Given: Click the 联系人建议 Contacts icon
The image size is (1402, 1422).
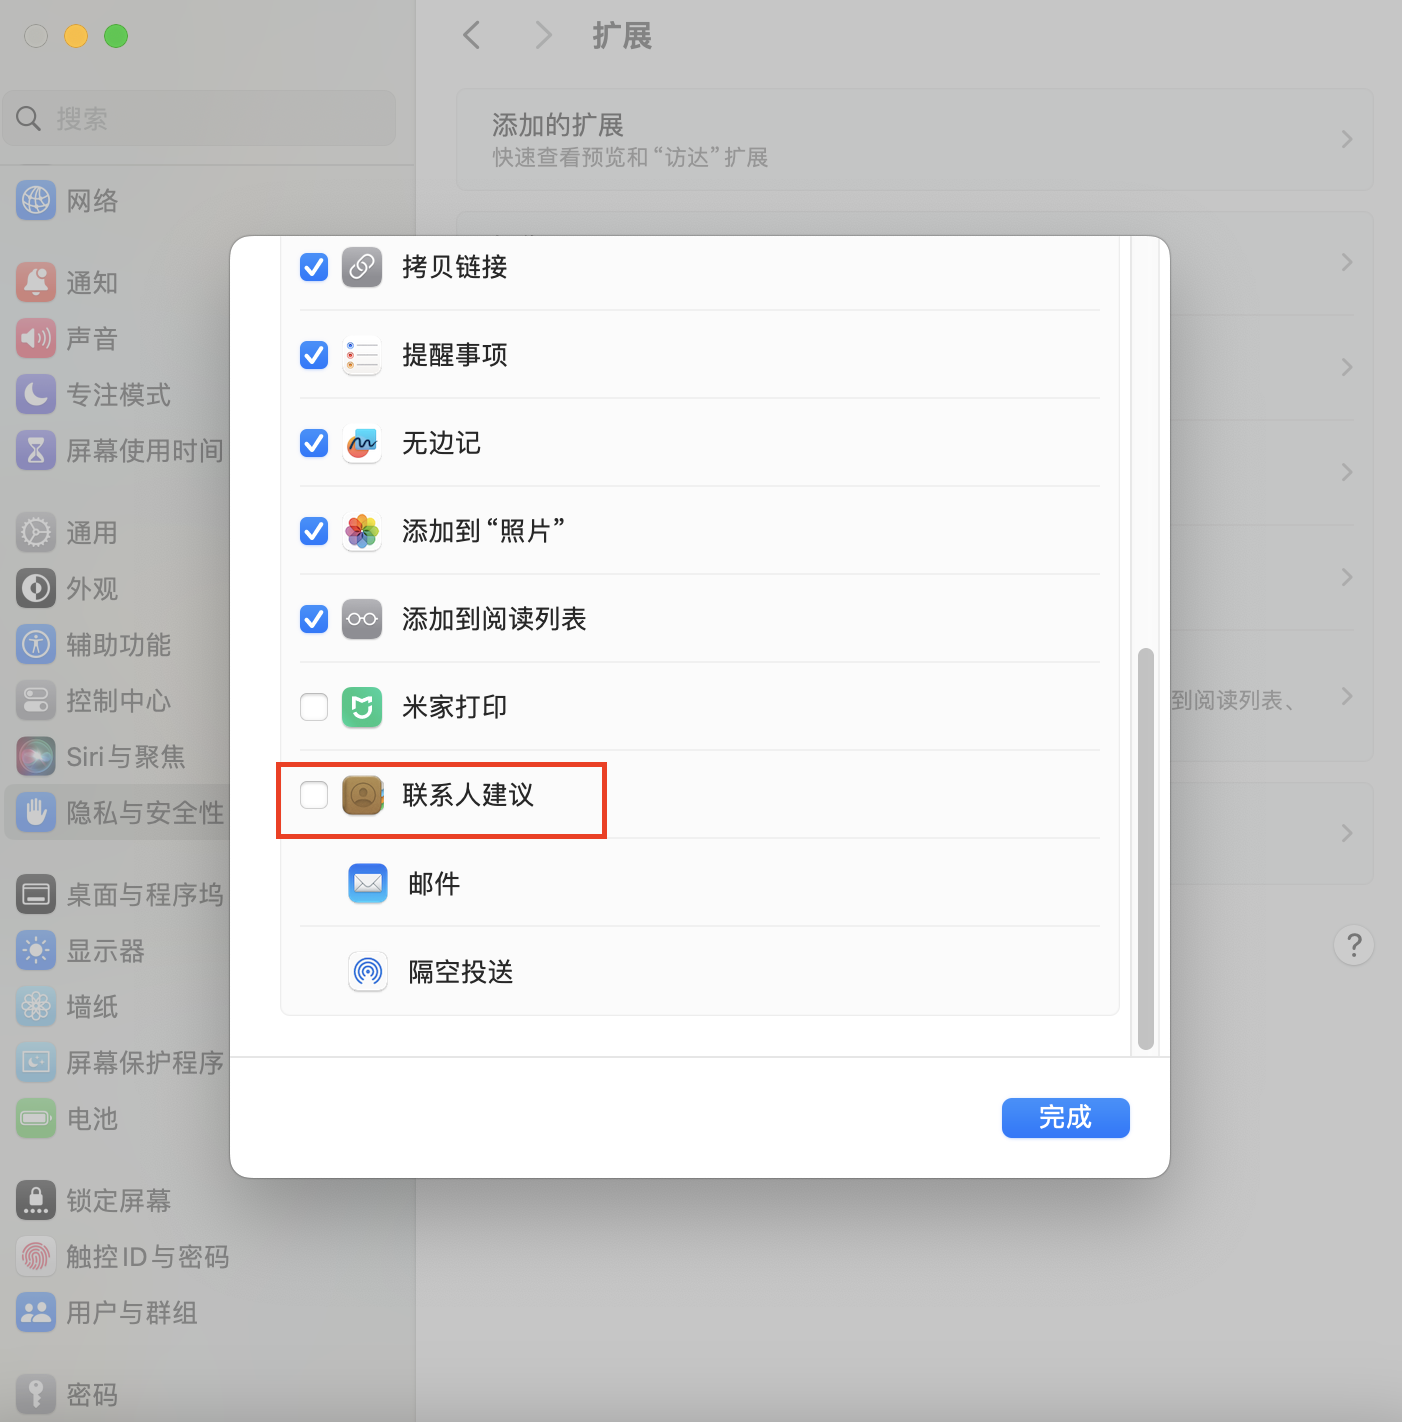Looking at the screenshot, I should 362,795.
